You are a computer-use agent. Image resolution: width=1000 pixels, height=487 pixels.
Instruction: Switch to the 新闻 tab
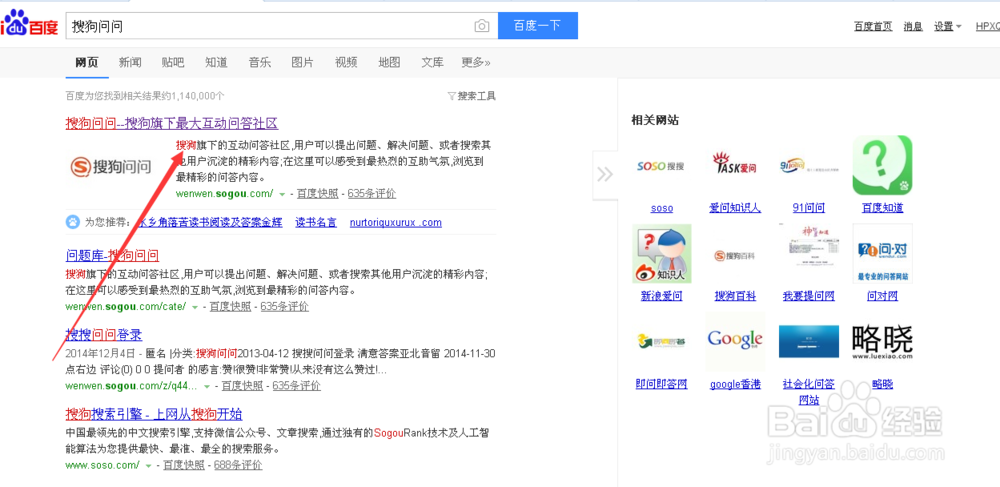(130, 62)
